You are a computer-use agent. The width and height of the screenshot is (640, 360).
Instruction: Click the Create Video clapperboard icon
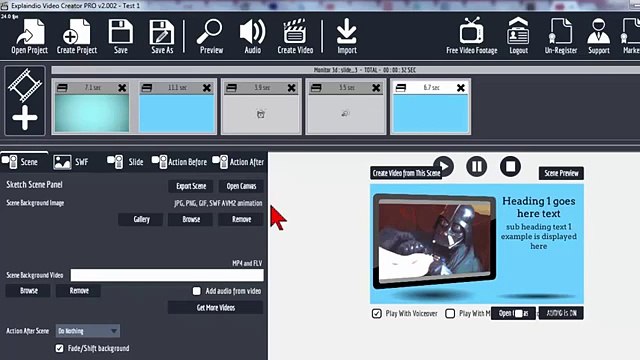click(295, 37)
